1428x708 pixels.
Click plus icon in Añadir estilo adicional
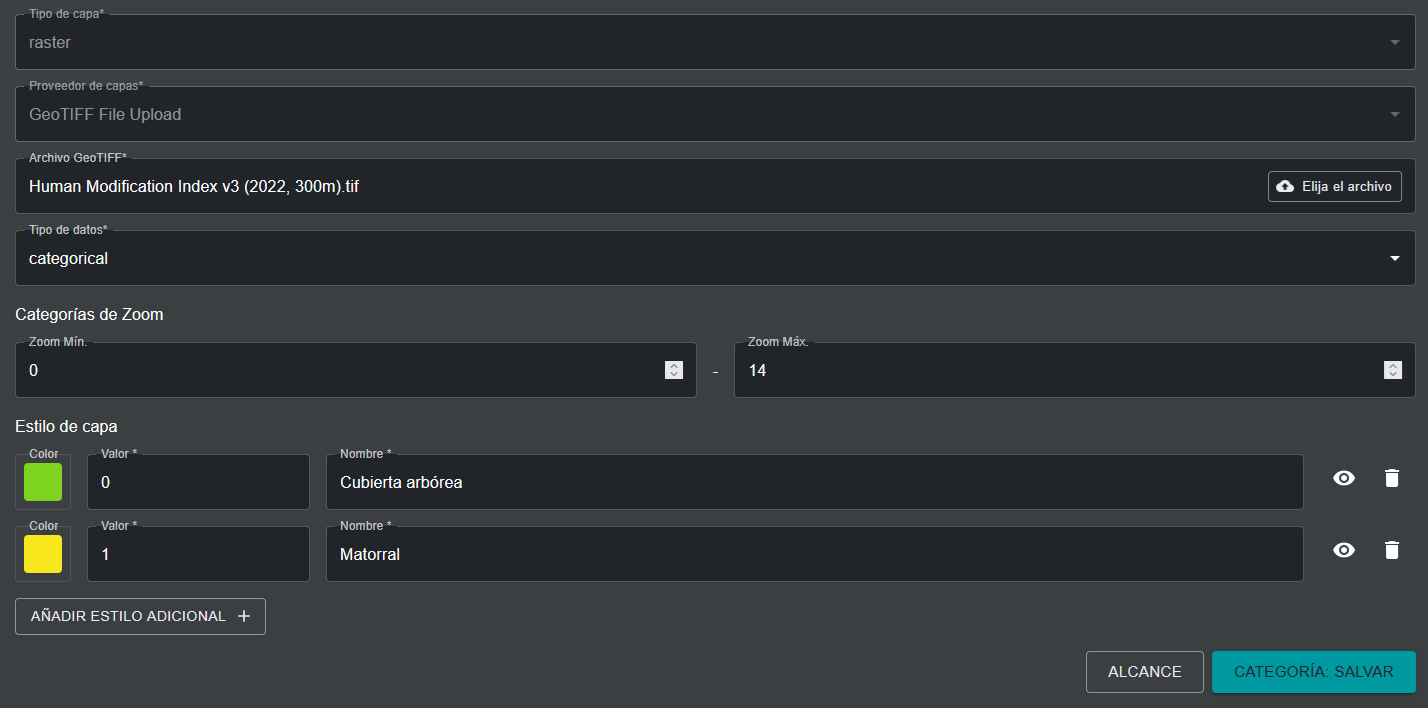[x=244, y=616]
